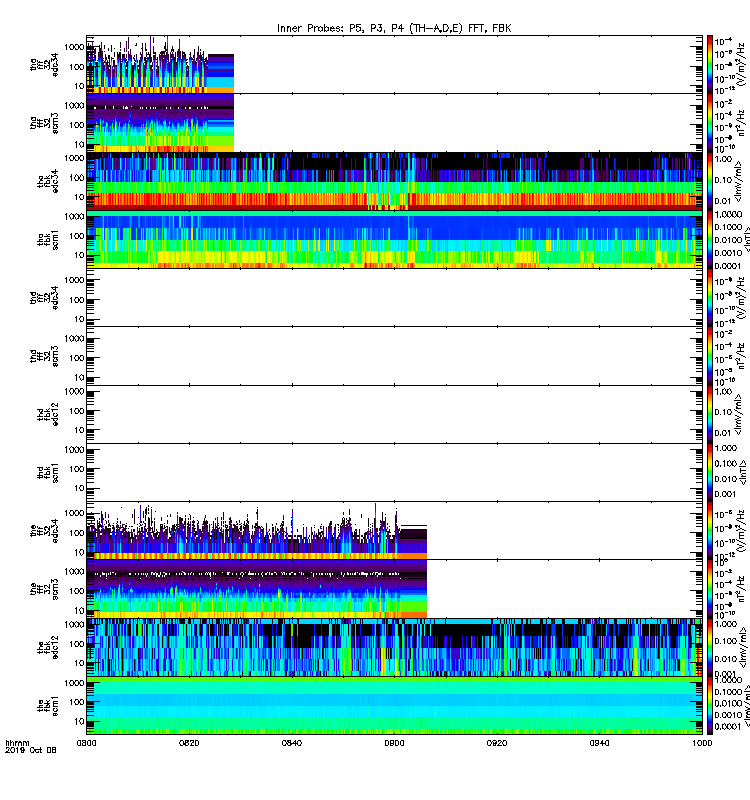
Task: Click the 'tha fbk edc34' panel label
Action: point(48,181)
